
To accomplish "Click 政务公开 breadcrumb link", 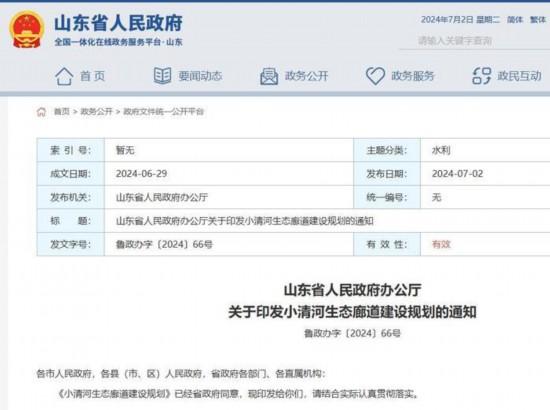I will tap(96, 112).
